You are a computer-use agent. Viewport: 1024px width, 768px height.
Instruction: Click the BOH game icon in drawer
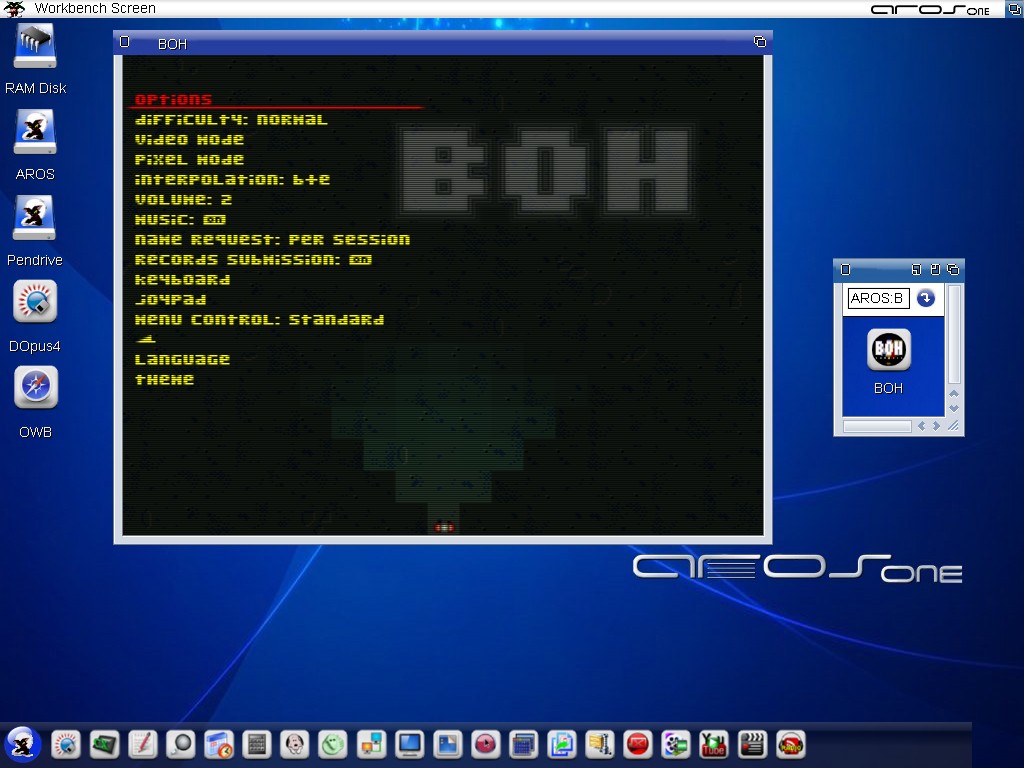888,350
